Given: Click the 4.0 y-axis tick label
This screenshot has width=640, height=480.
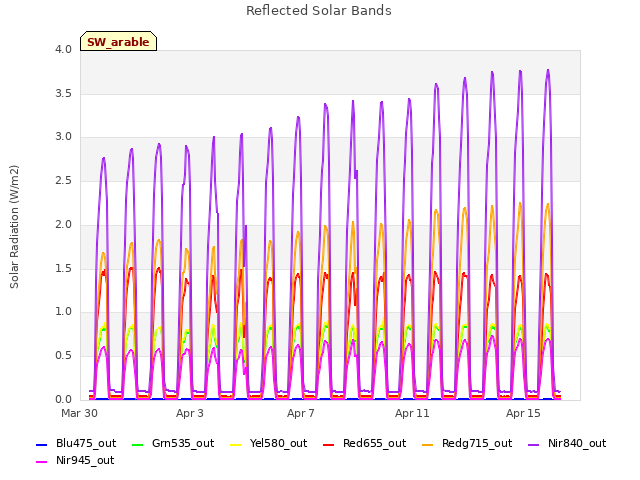Looking at the screenshot, I should [63, 49].
